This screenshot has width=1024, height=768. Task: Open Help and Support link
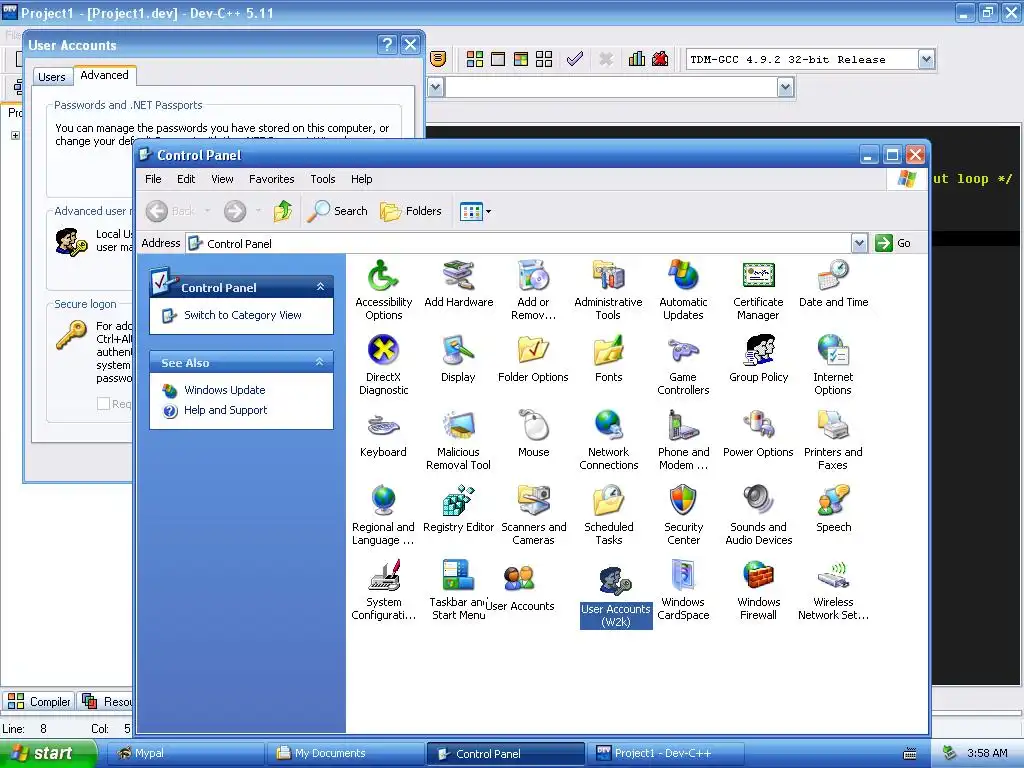[x=225, y=410]
